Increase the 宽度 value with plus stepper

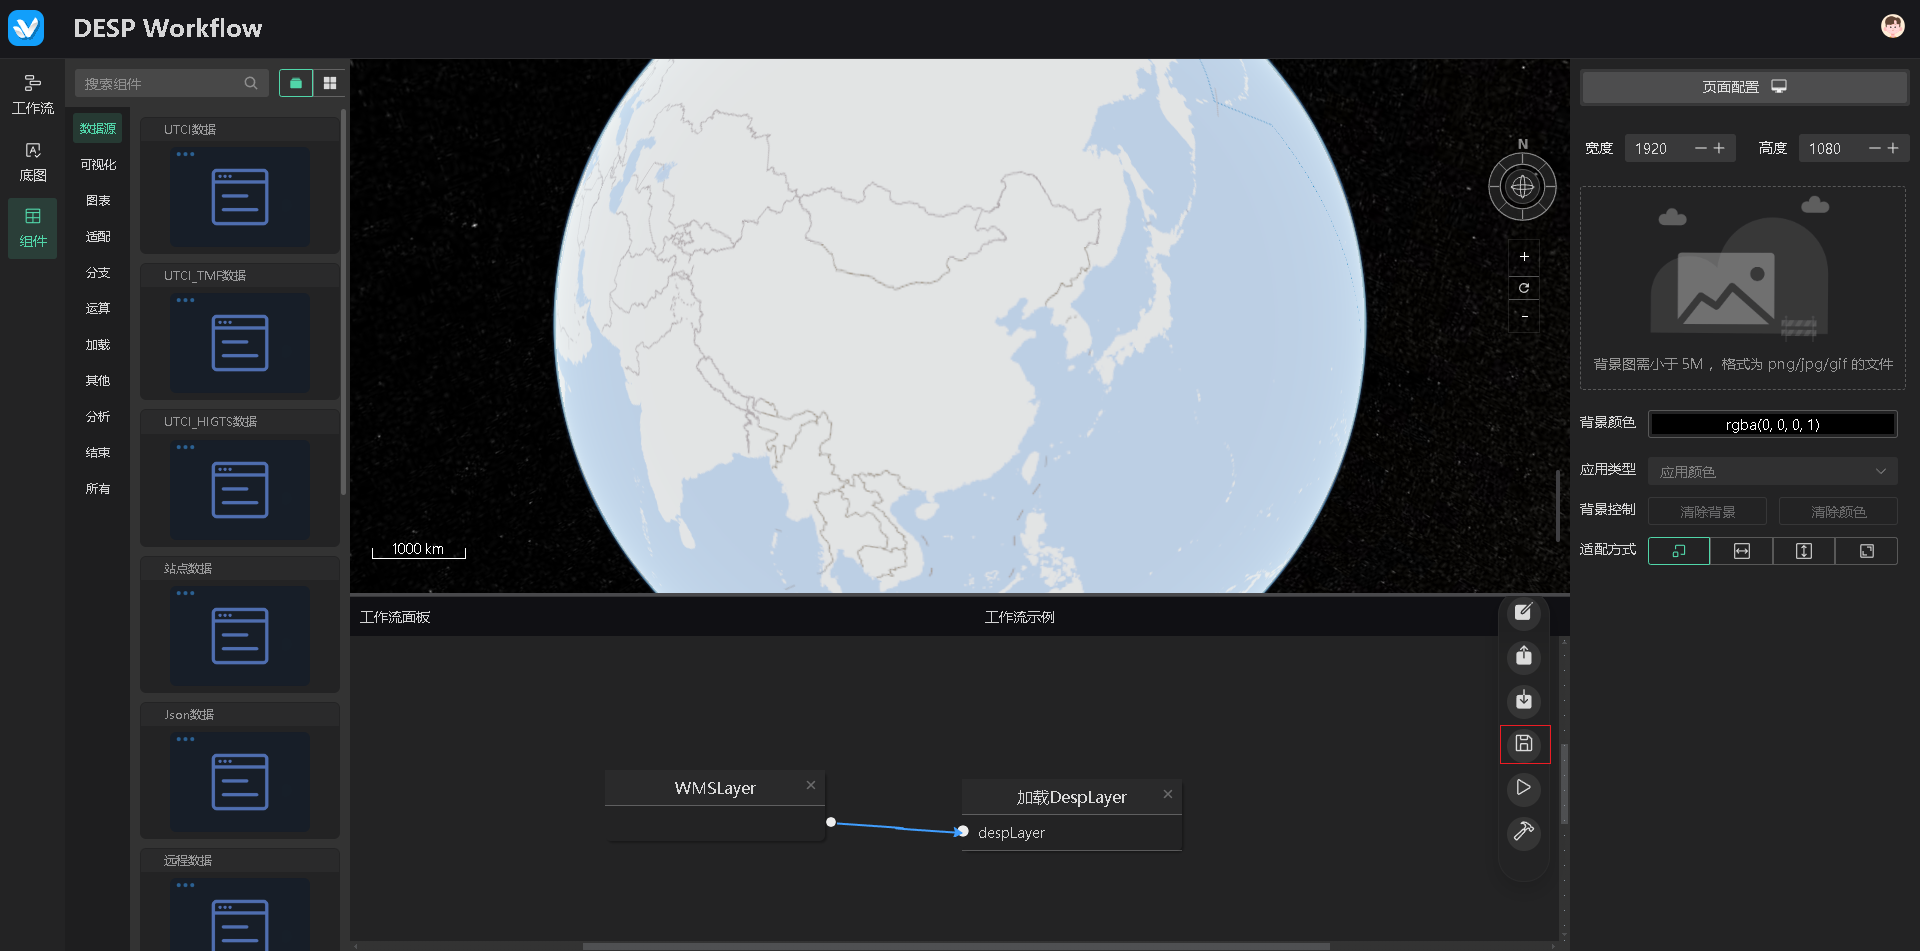(x=1719, y=148)
